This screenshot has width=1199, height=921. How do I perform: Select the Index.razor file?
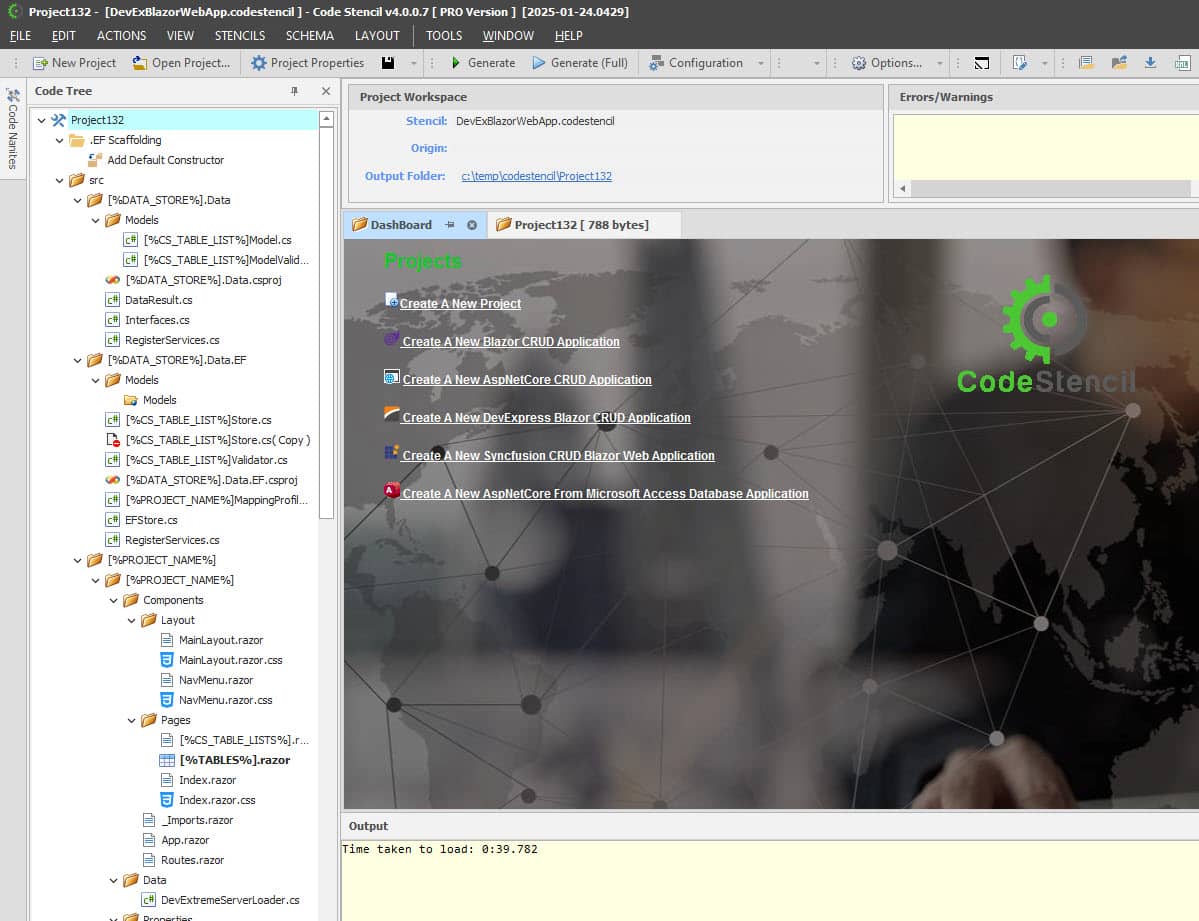207,780
